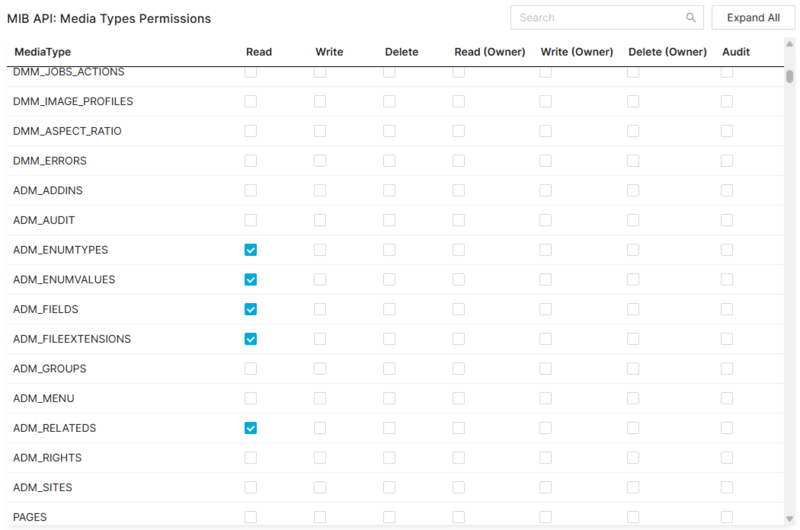Click the Audit column header
The height and width of the screenshot is (530, 800).
pyautogui.click(x=735, y=52)
